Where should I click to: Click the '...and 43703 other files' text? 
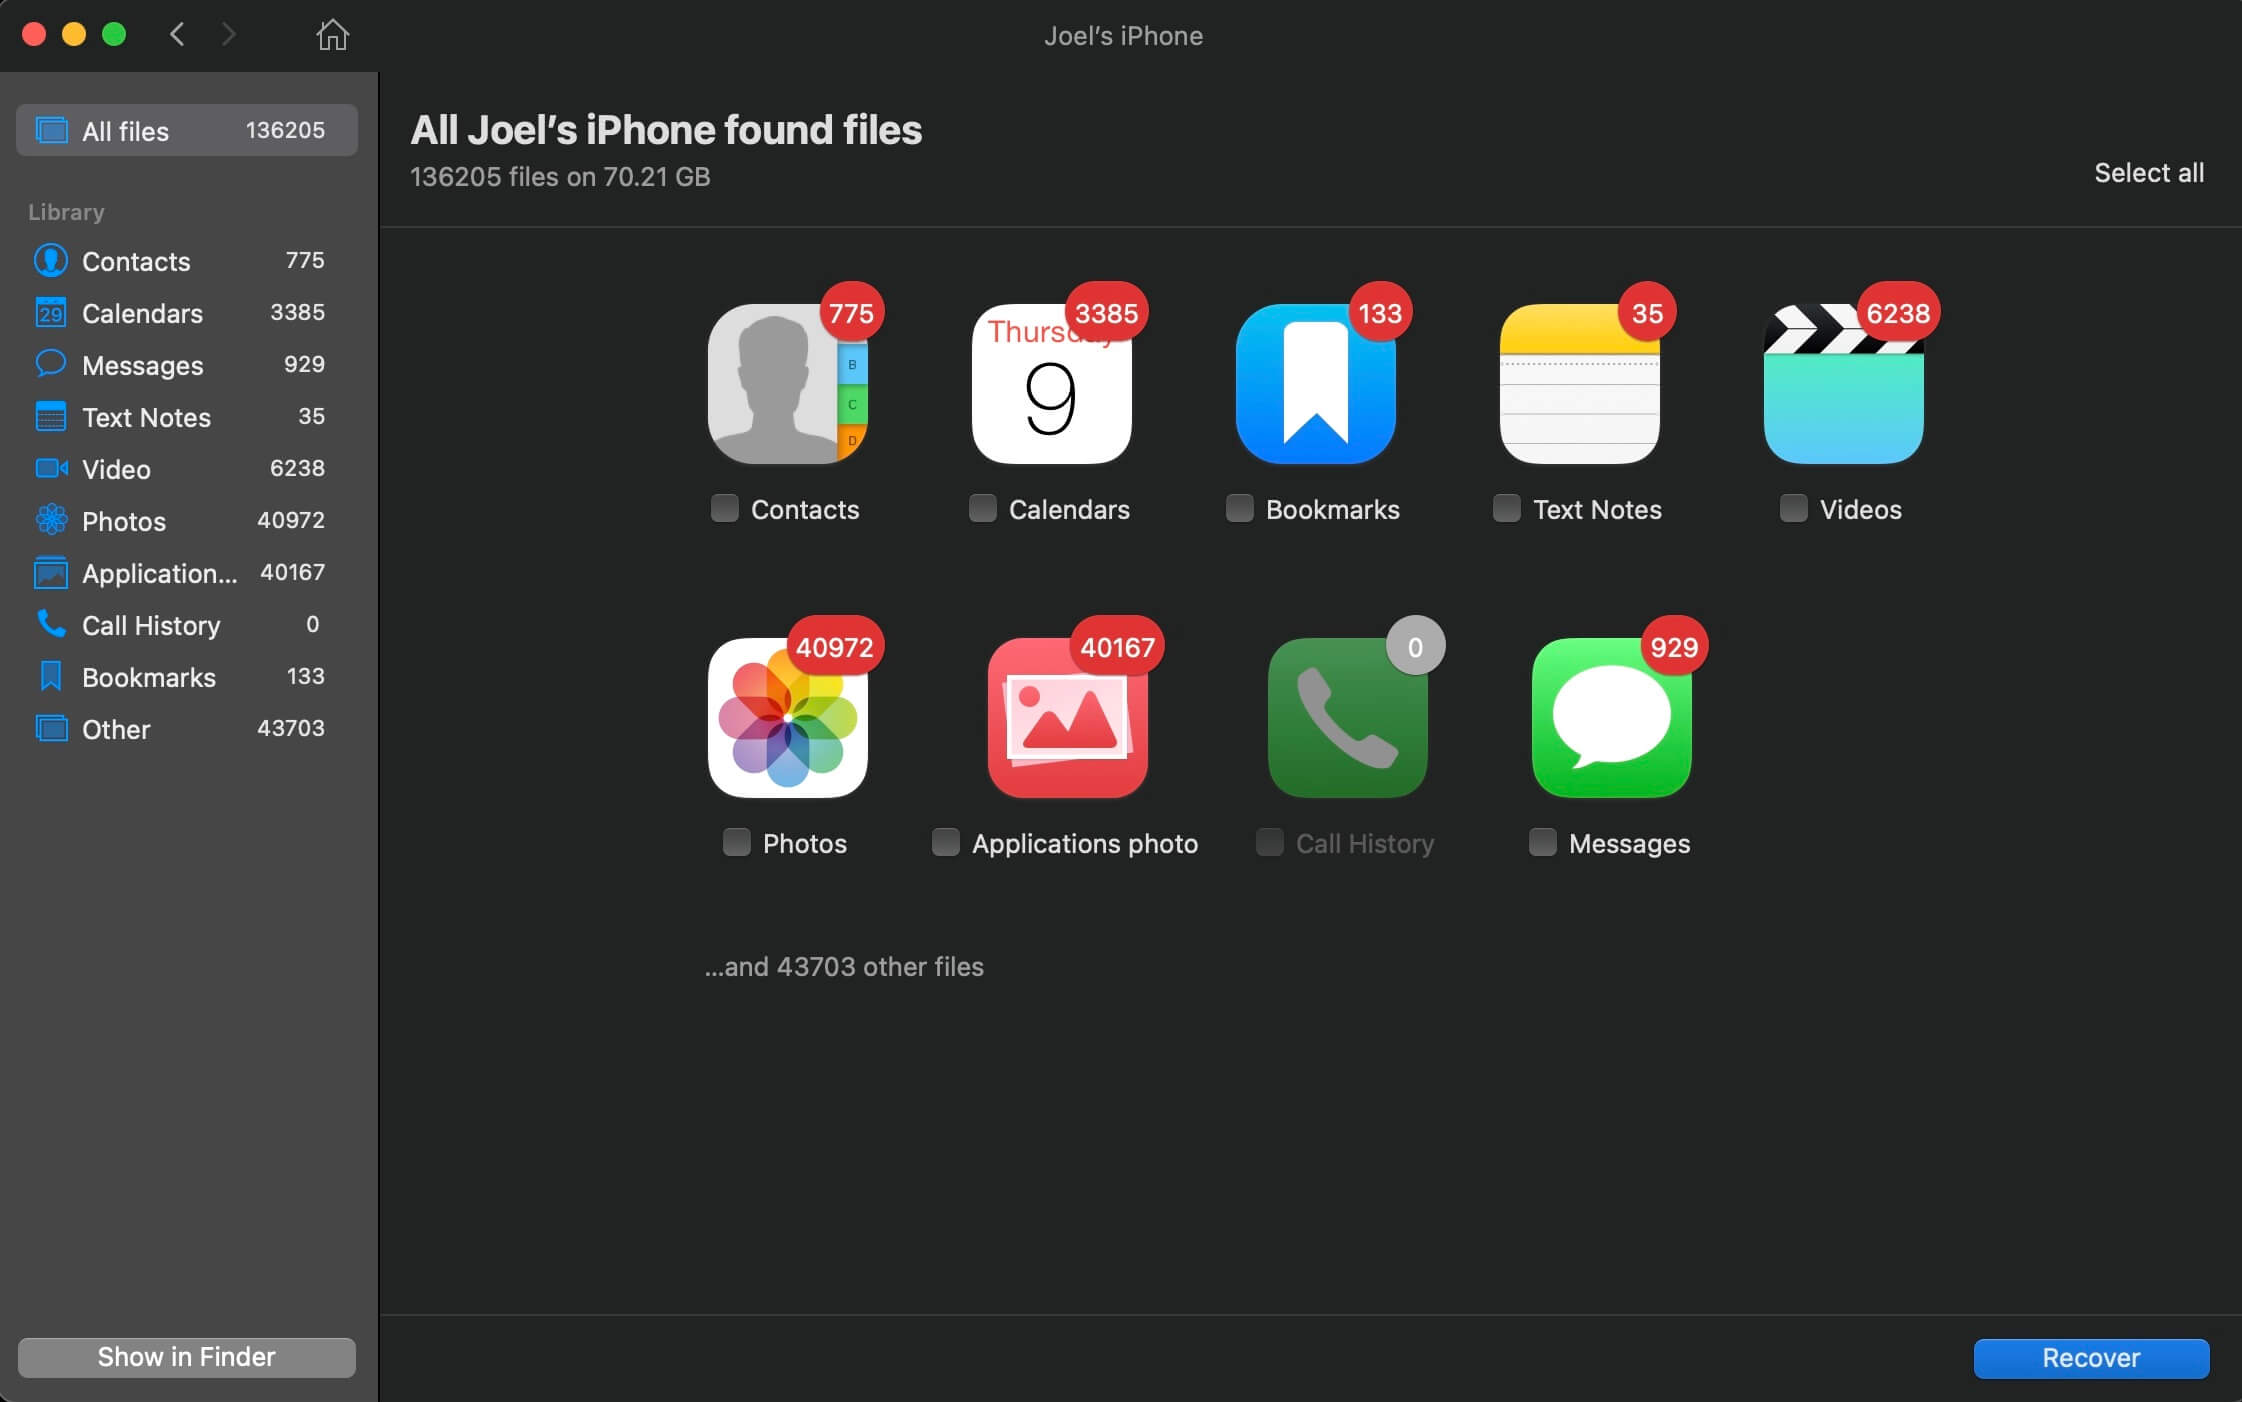coord(844,966)
